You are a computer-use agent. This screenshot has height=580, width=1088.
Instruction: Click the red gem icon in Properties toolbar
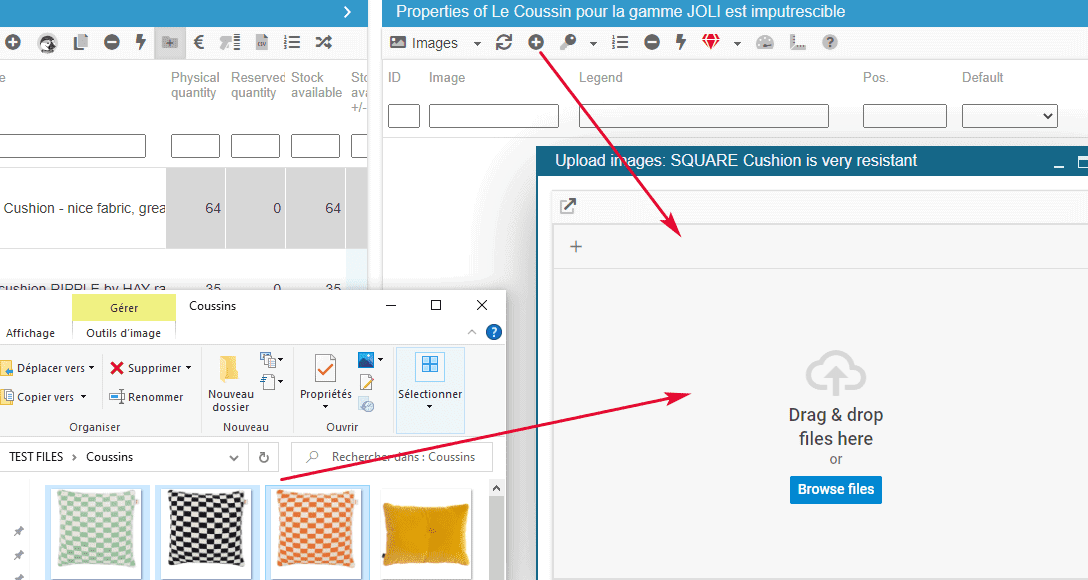pyautogui.click(x=711, y=42)
